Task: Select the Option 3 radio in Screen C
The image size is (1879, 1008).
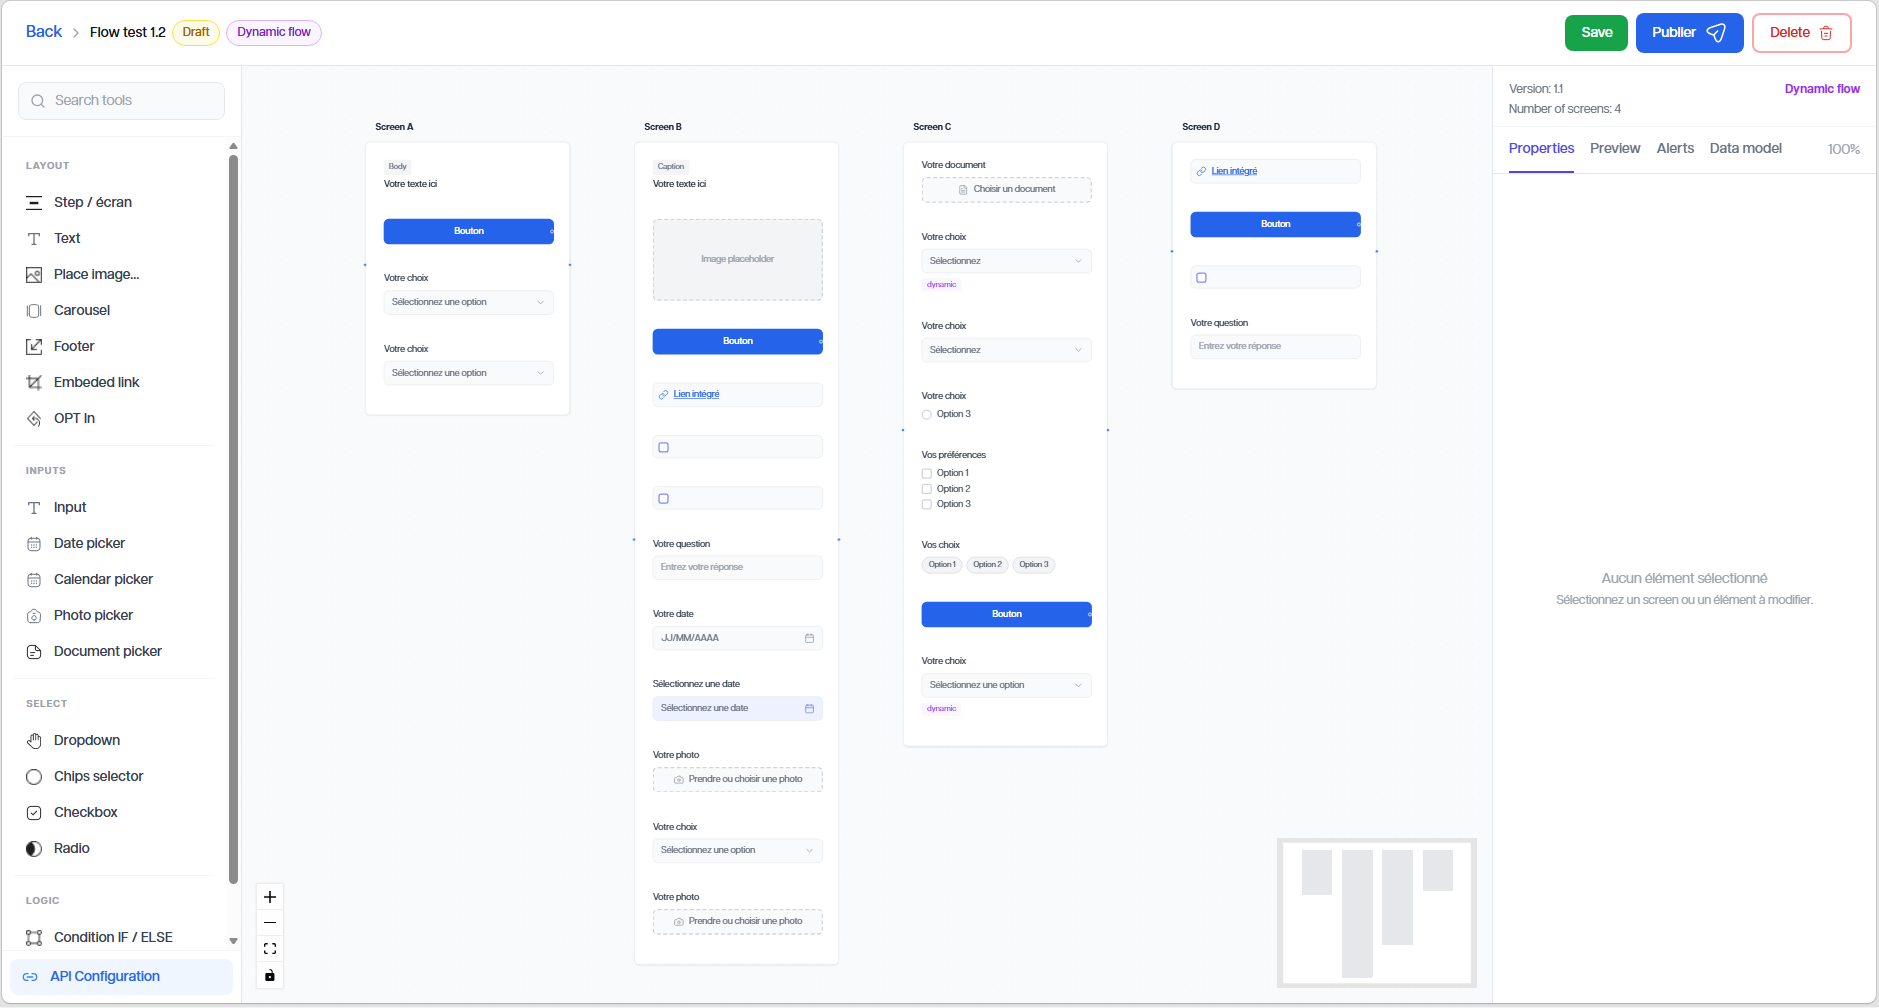Action: (927, 415)
